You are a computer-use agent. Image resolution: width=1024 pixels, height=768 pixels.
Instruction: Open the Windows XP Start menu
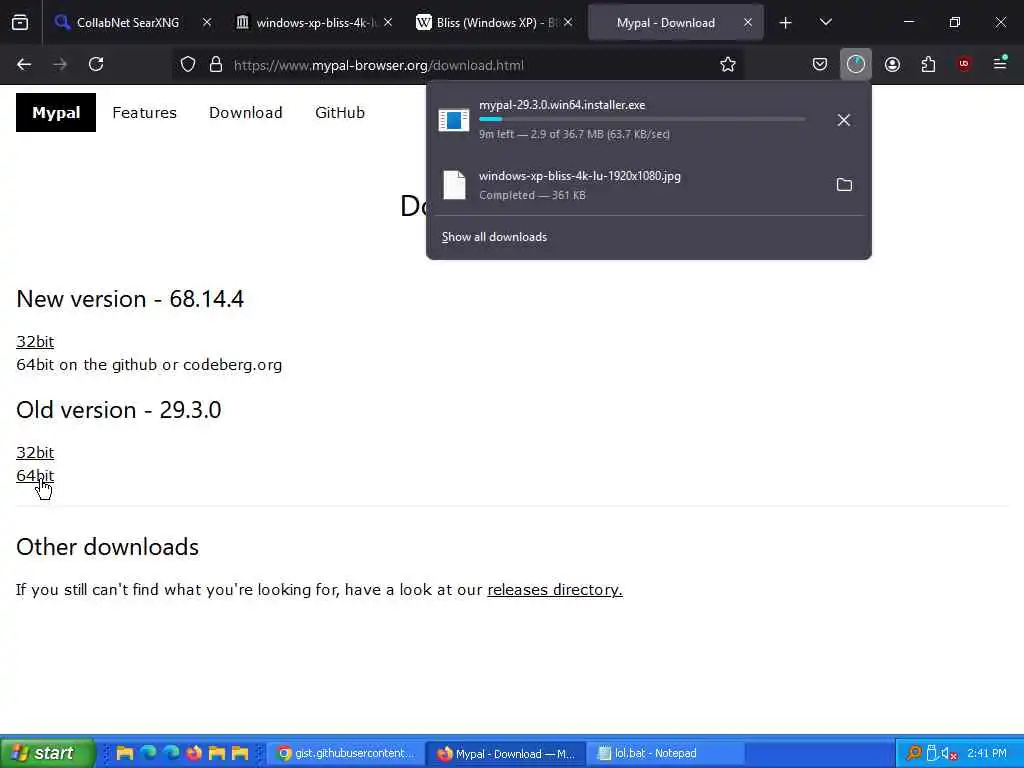[x=47, y=753]
